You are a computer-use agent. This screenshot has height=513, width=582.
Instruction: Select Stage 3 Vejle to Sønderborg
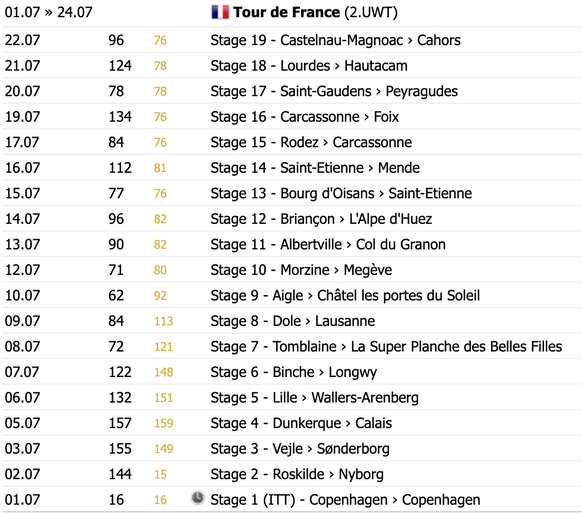pyautogui.click(x=300, y=449)
